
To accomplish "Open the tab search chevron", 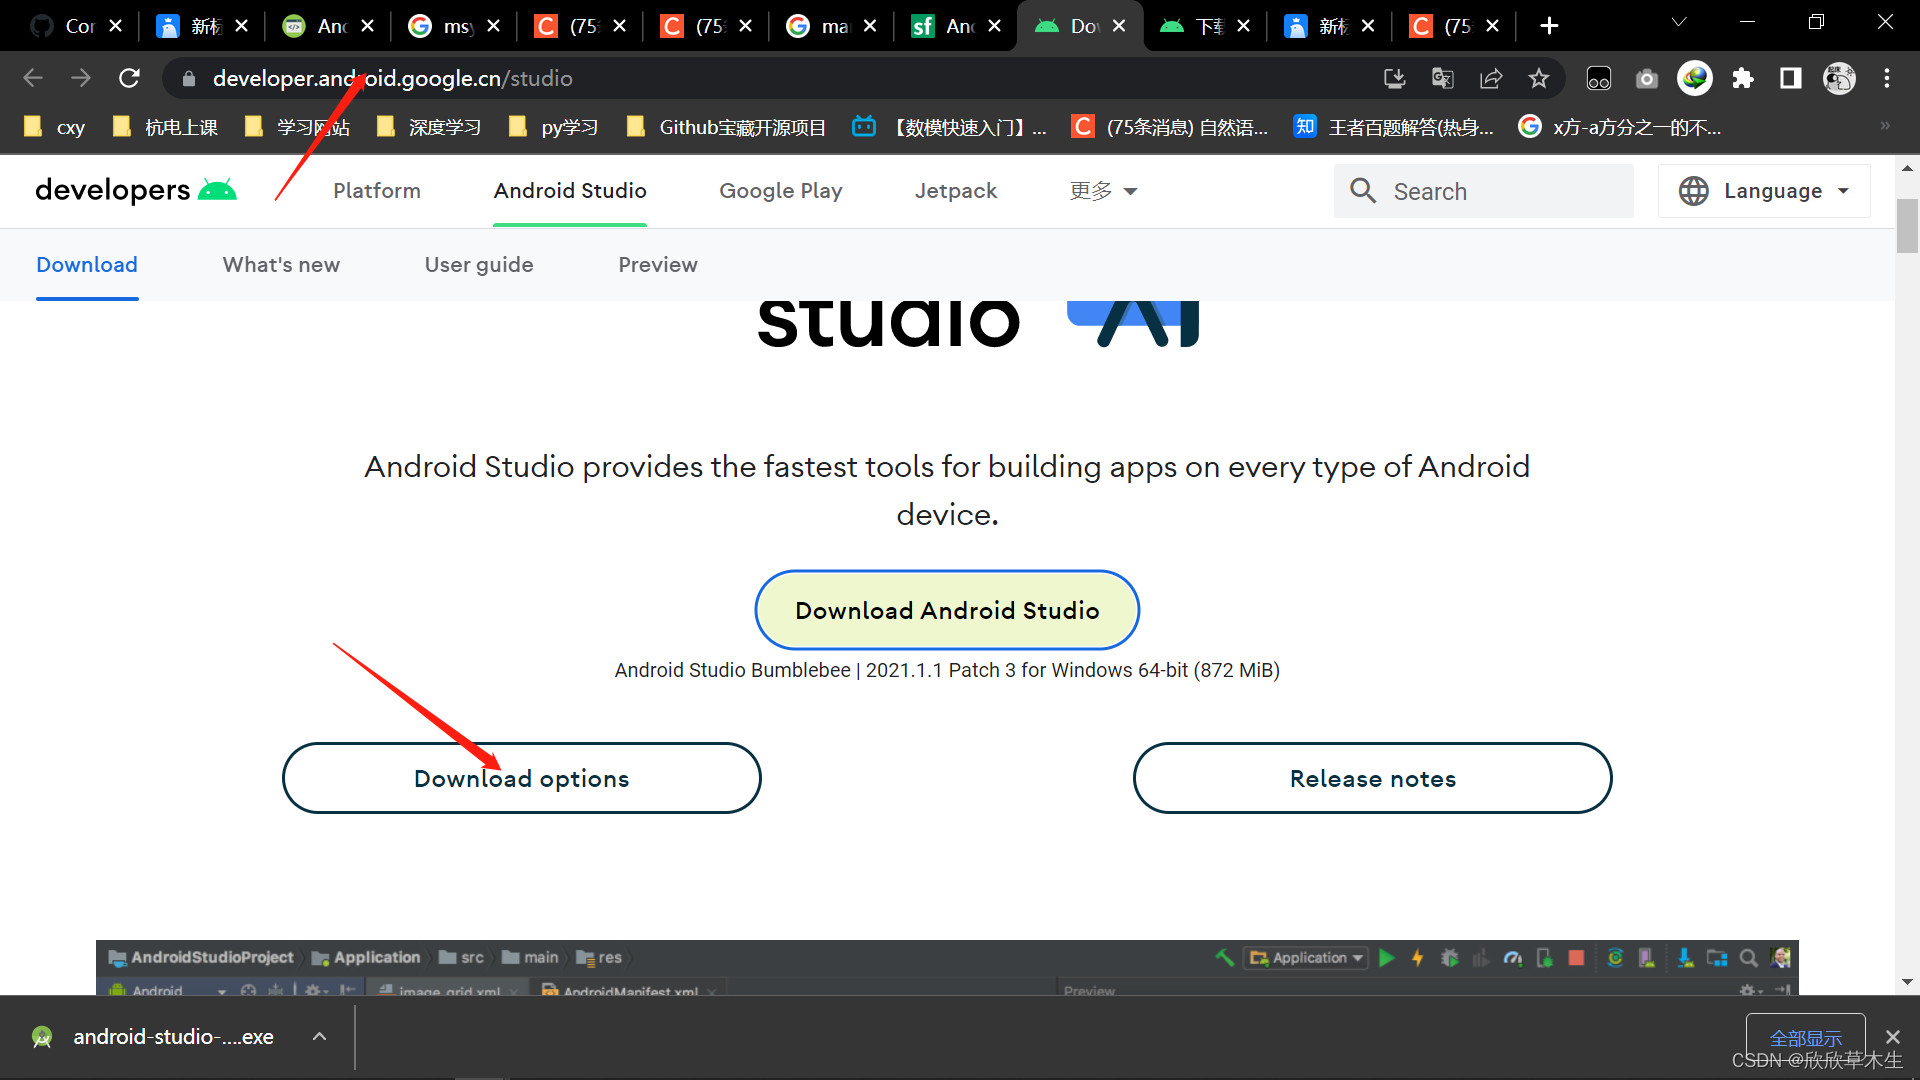I will click(1679, 23).
